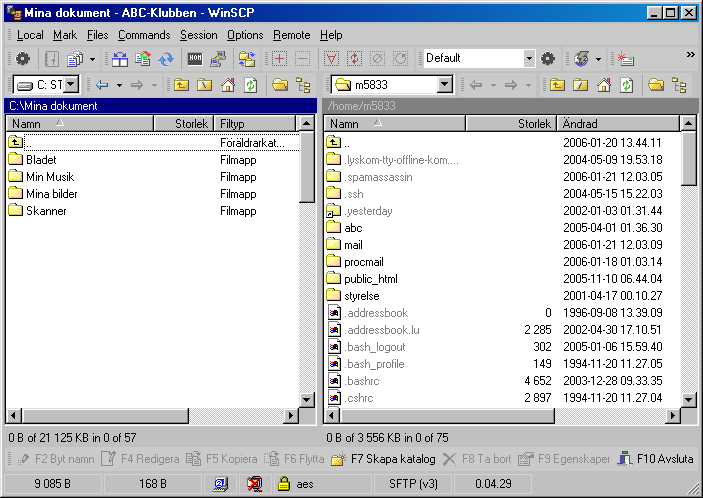
Task: Click the Select files plus icon
Action: 280,59
